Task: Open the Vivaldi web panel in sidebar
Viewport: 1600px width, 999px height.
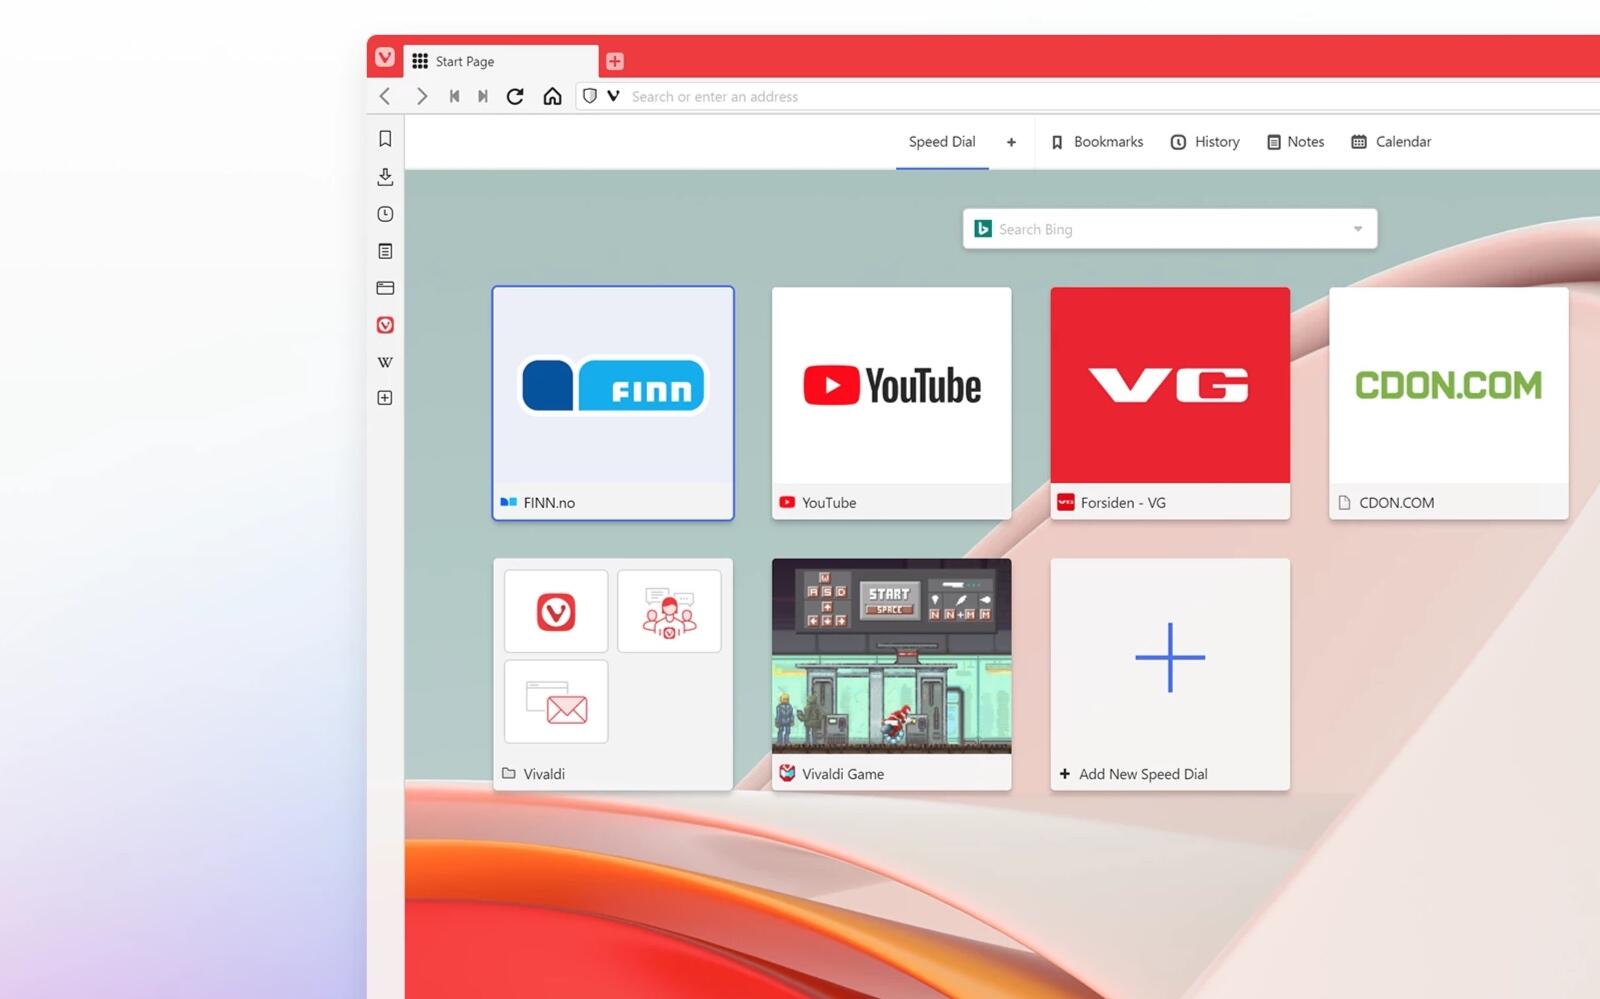Action: pos(385,325)
